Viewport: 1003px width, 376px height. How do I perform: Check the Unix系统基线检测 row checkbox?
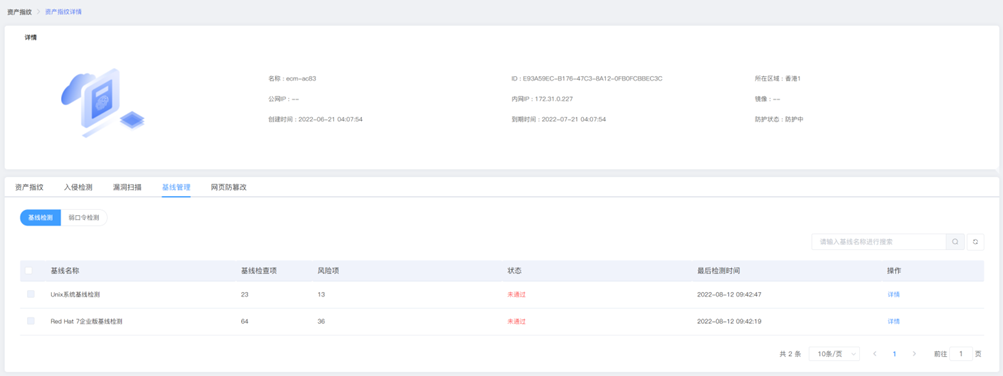coord(31,294)
